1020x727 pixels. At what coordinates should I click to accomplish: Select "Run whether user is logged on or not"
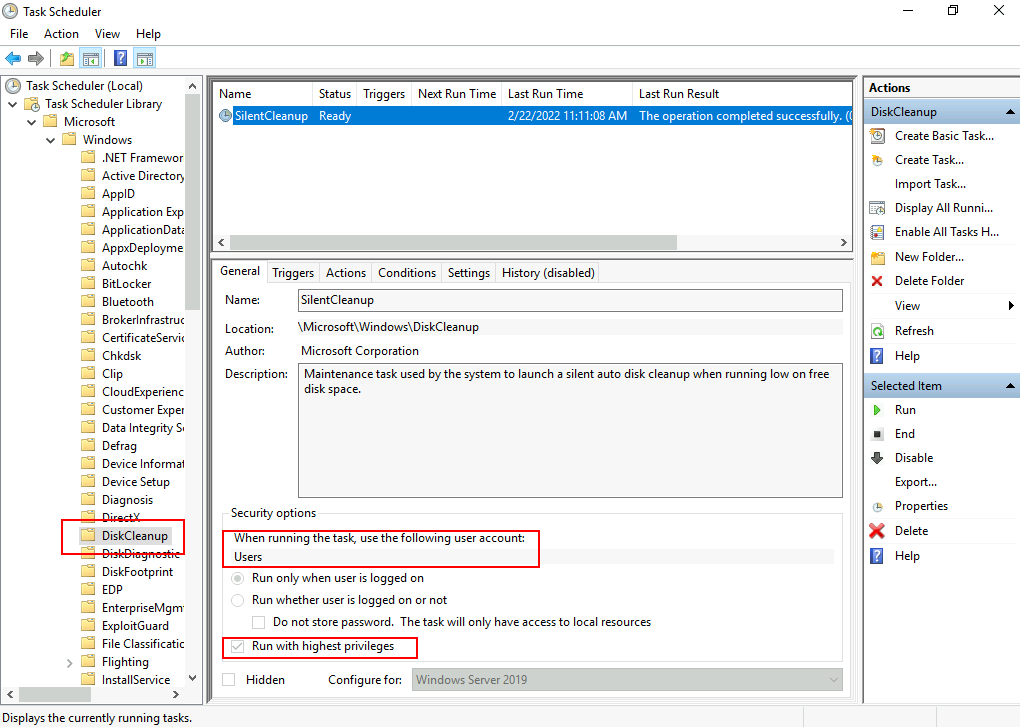[x=237, y=600]
